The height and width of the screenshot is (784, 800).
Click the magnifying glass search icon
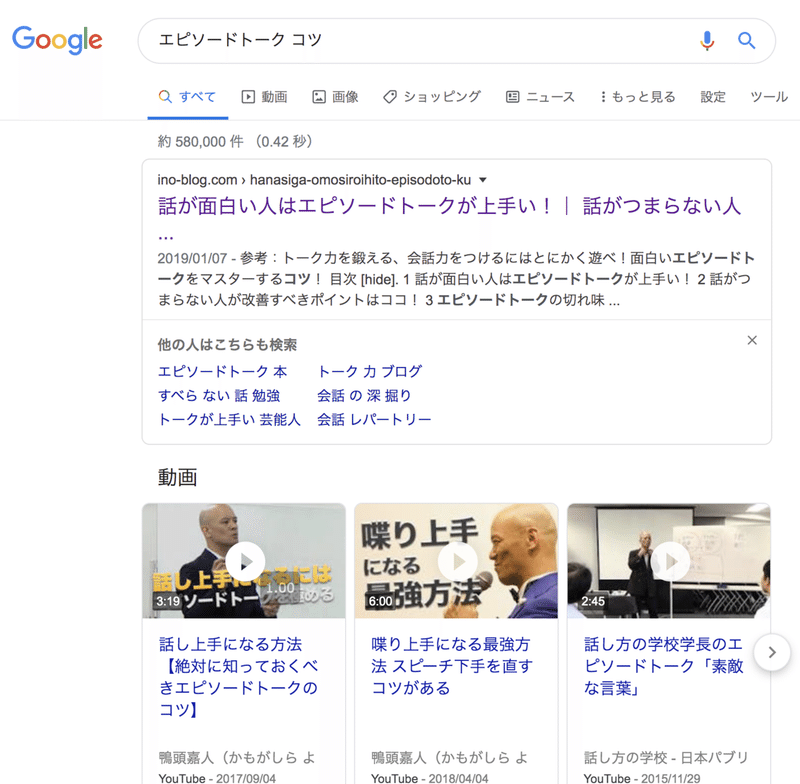[x=746, y=41]
